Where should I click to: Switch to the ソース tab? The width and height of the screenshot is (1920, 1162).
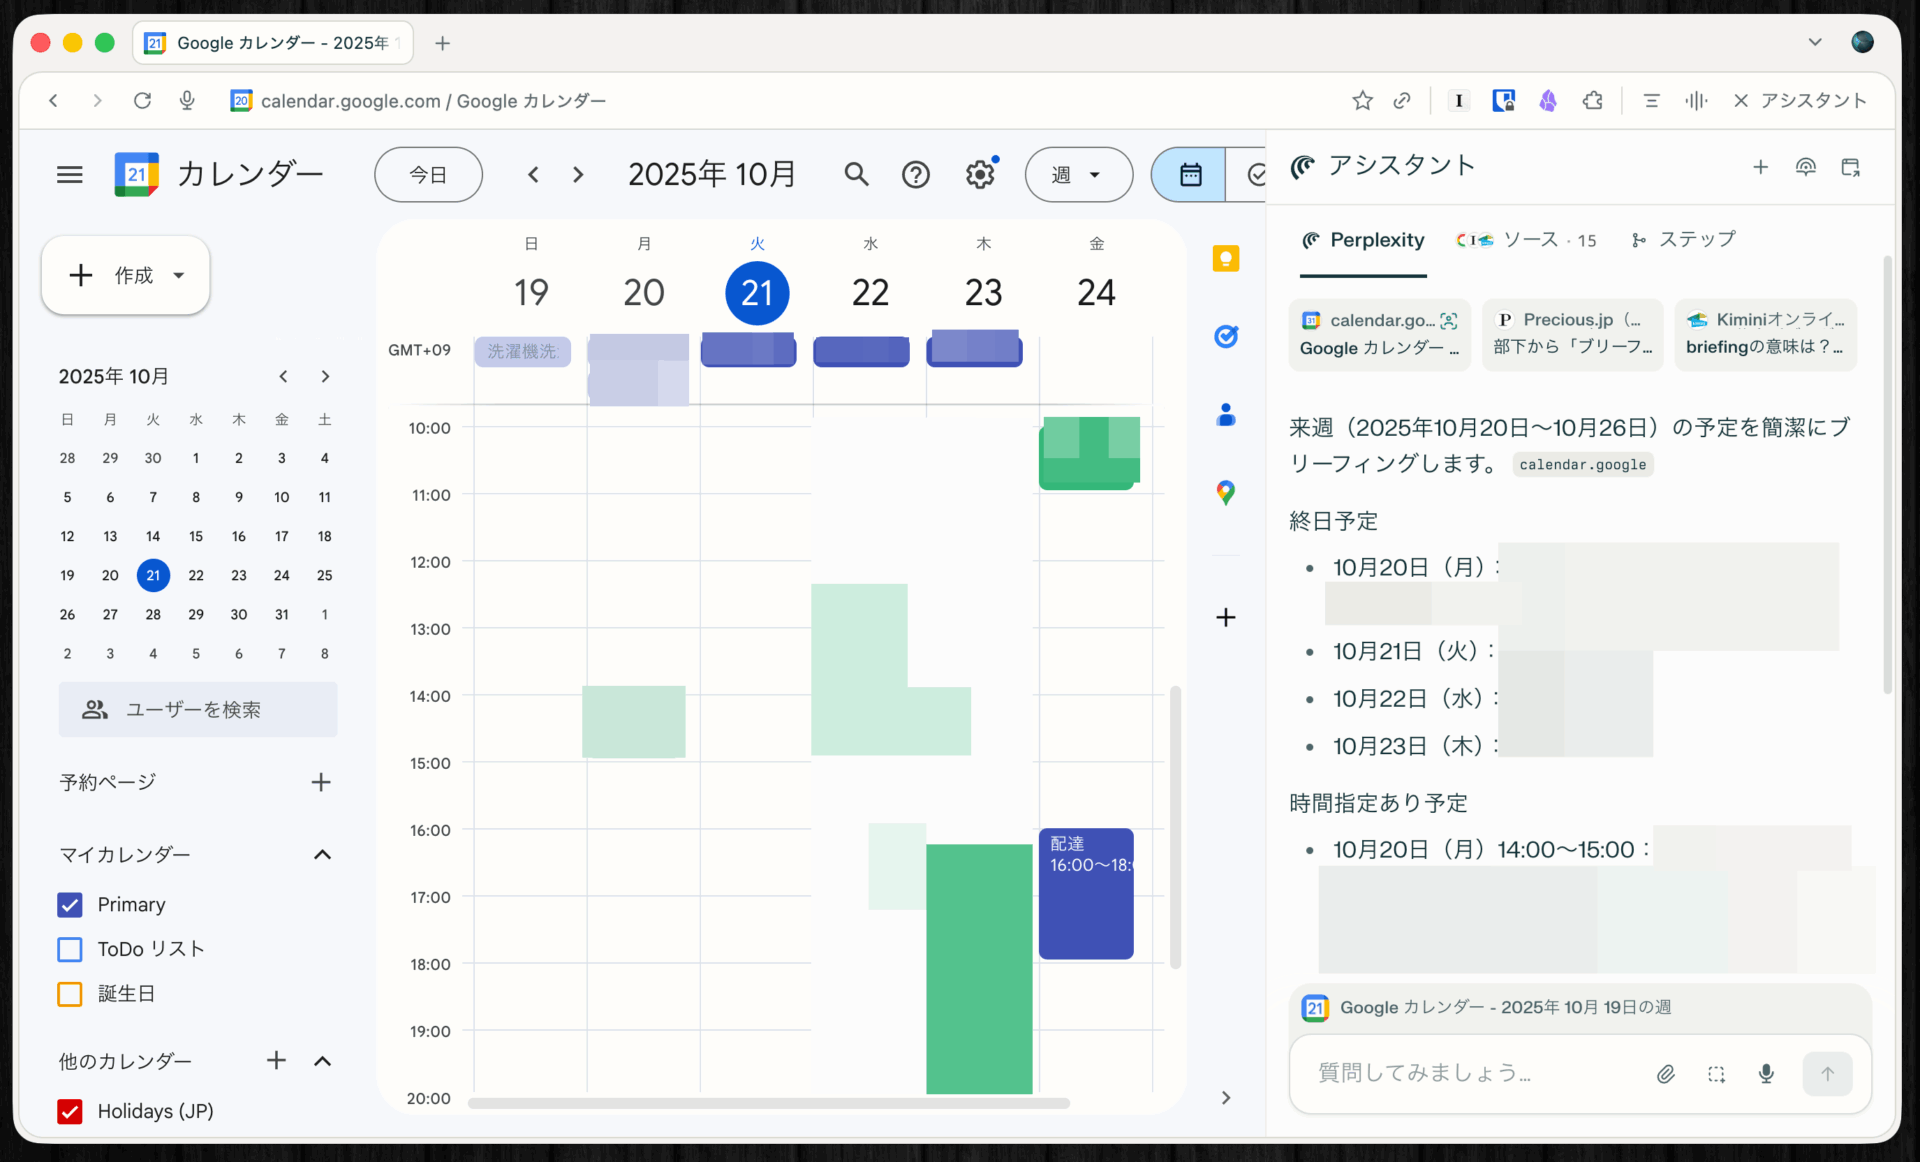coord(1527,240)
